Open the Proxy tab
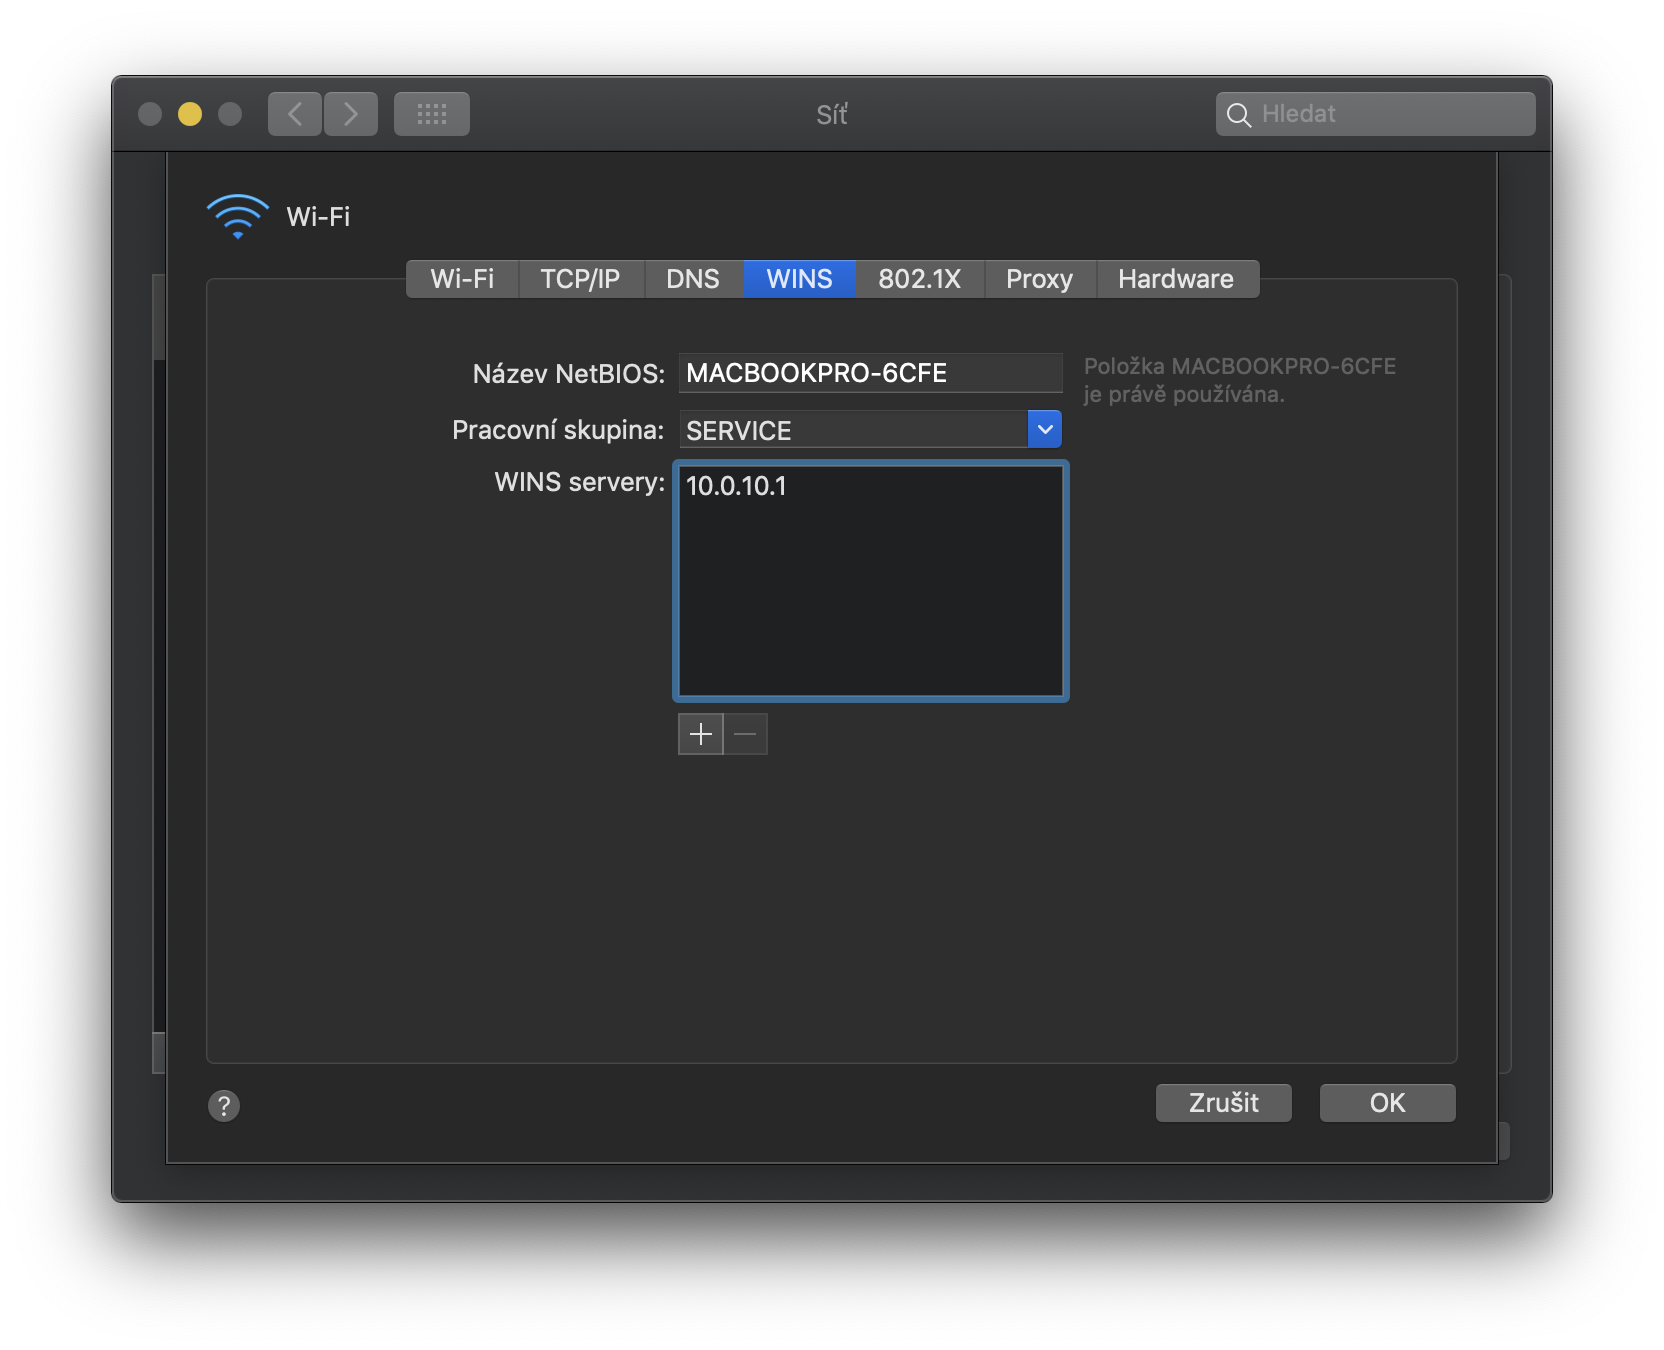Screen dimensions: 1664x1350 pyautogui.click(x=1039, y=279)
